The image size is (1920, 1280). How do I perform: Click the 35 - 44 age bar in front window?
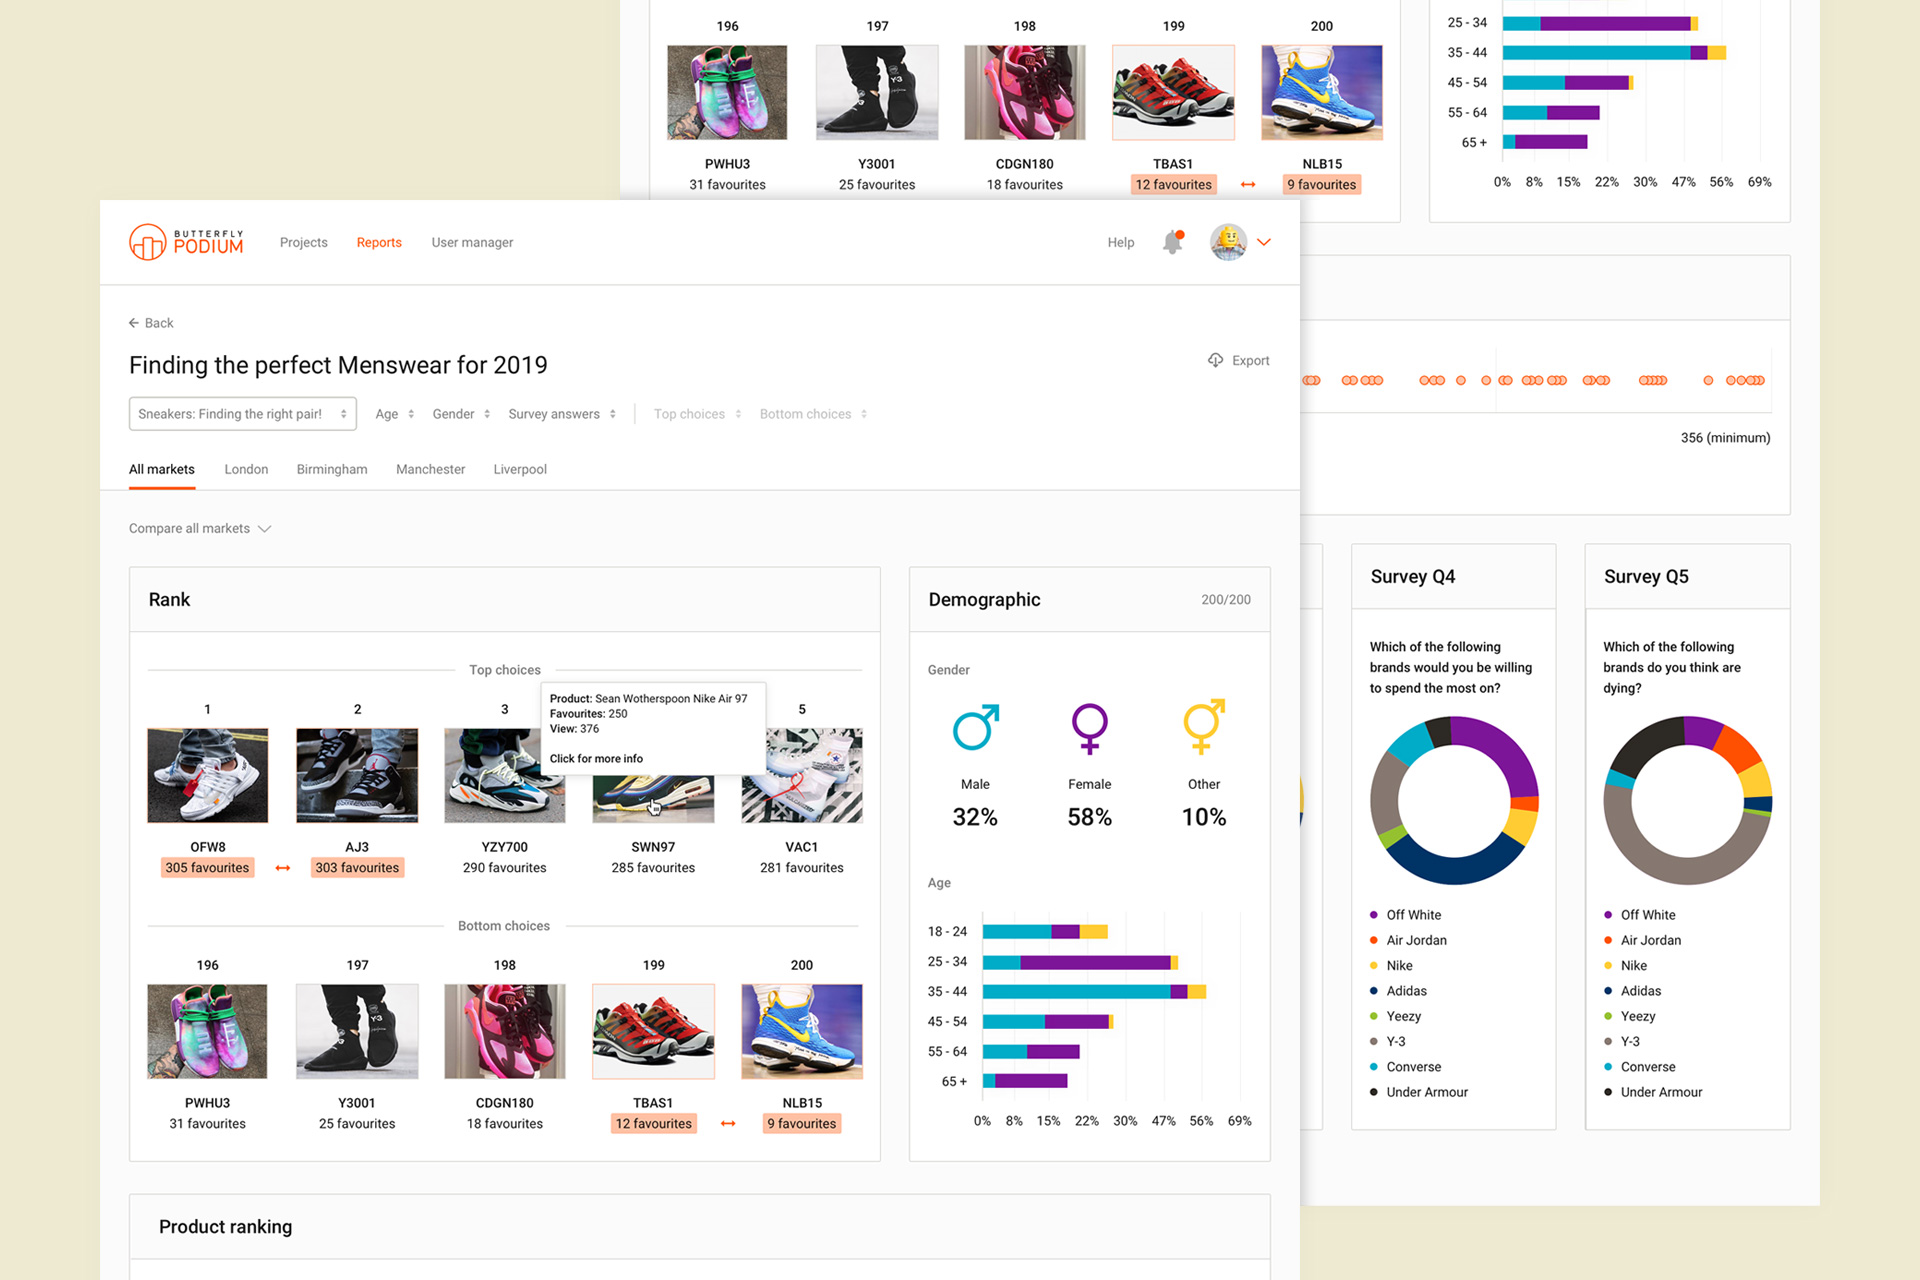[1094, 992]
